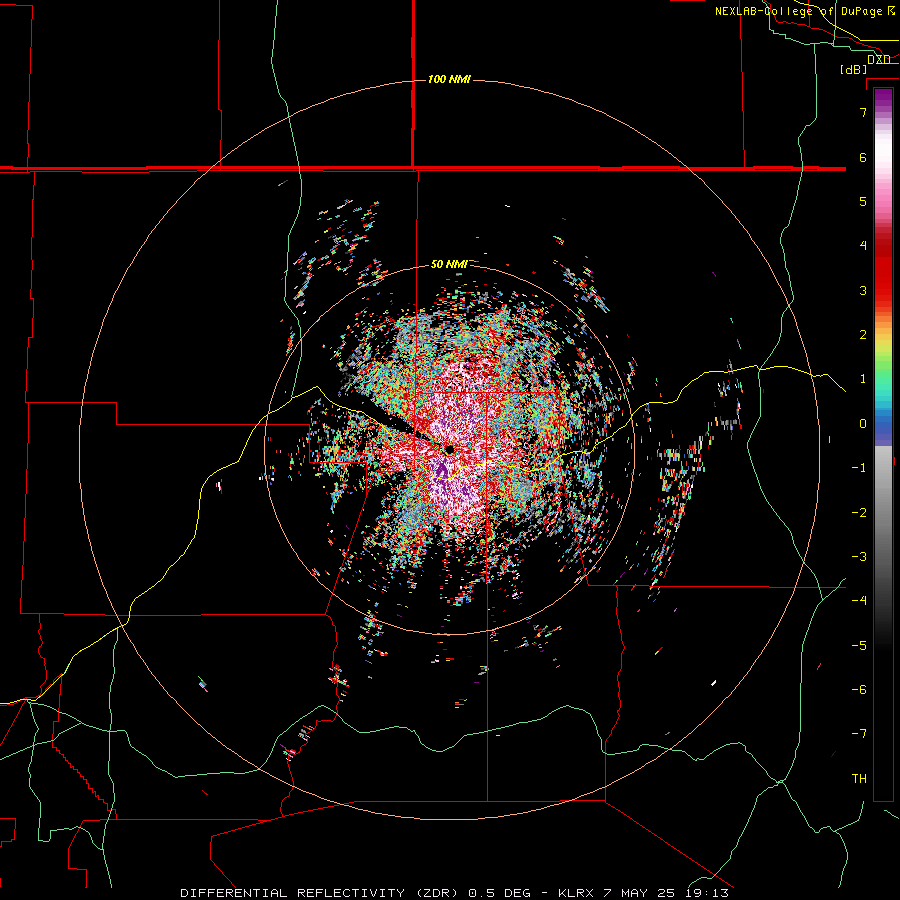The height and width of the screenshot is (900, 900).
Task: Click the -2 value on the color scale
Action: click(859, 513)
